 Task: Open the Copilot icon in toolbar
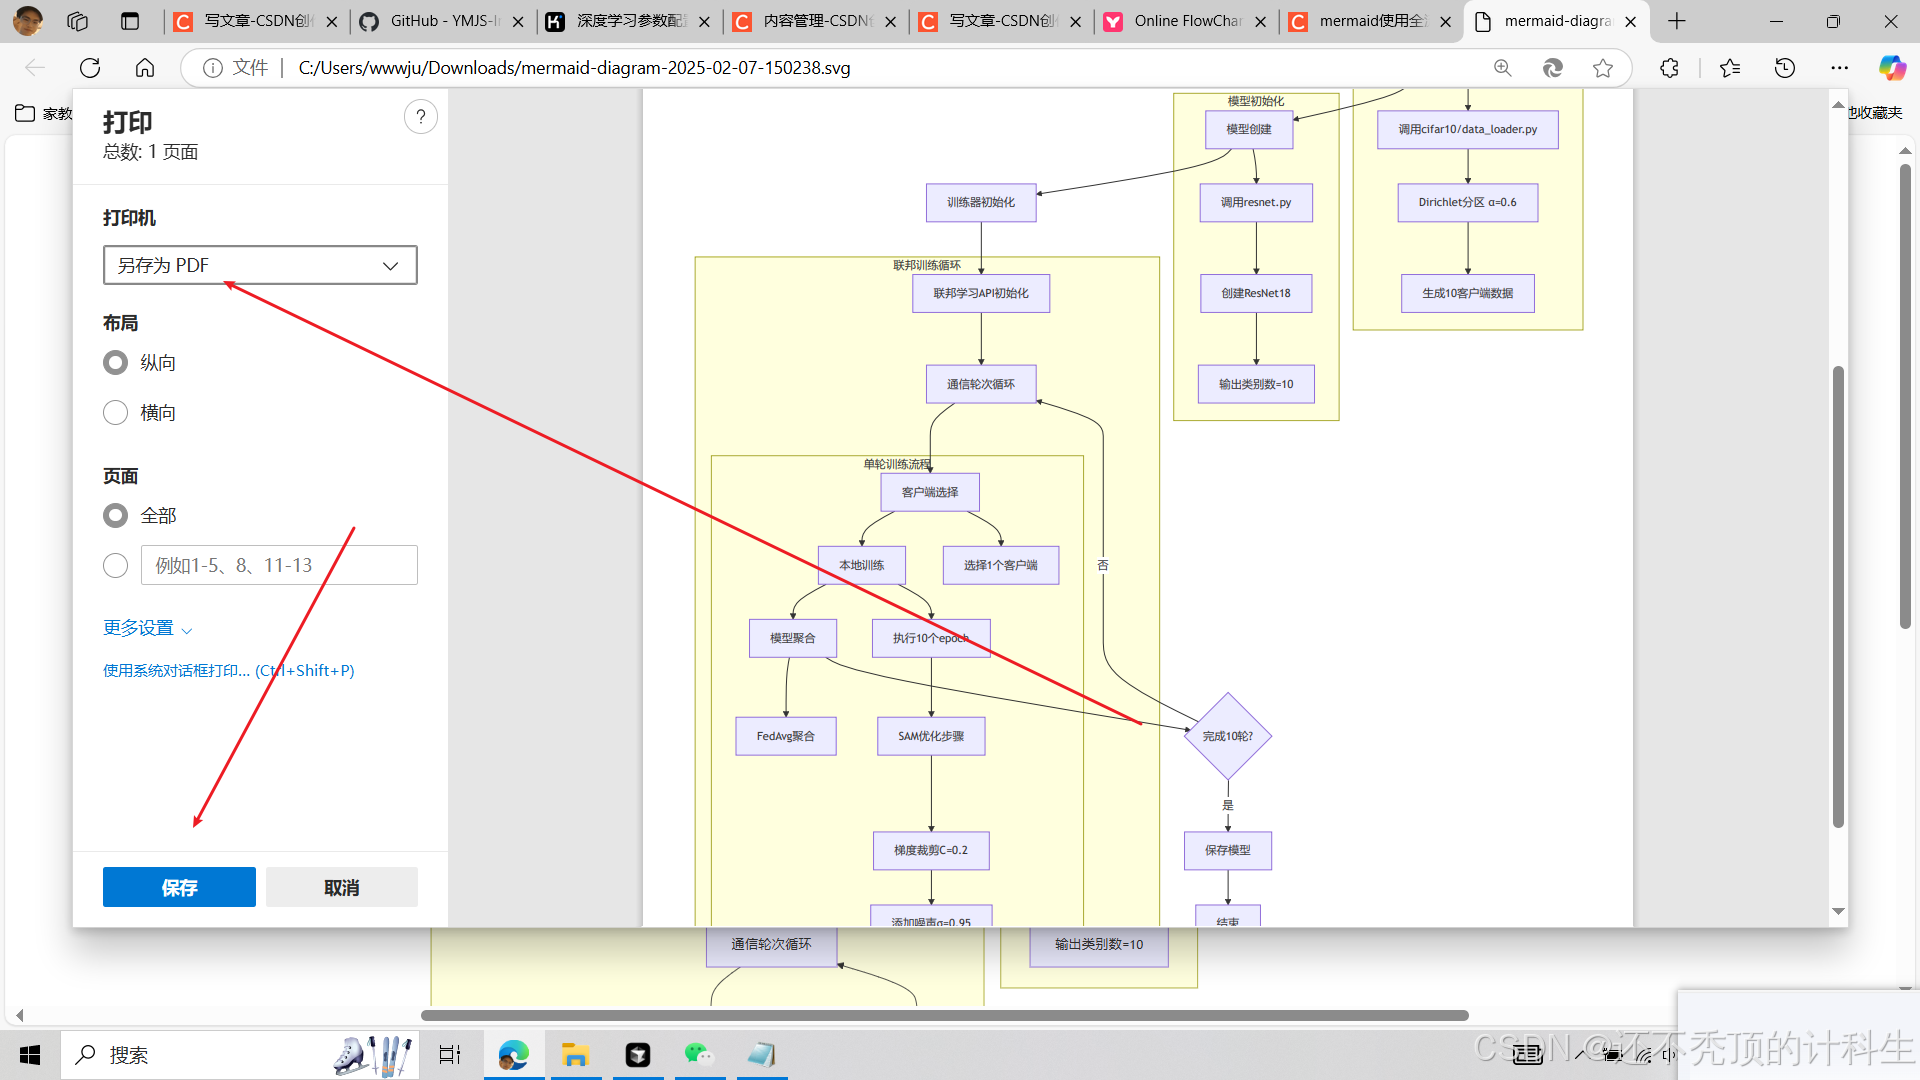(1891, 68)
